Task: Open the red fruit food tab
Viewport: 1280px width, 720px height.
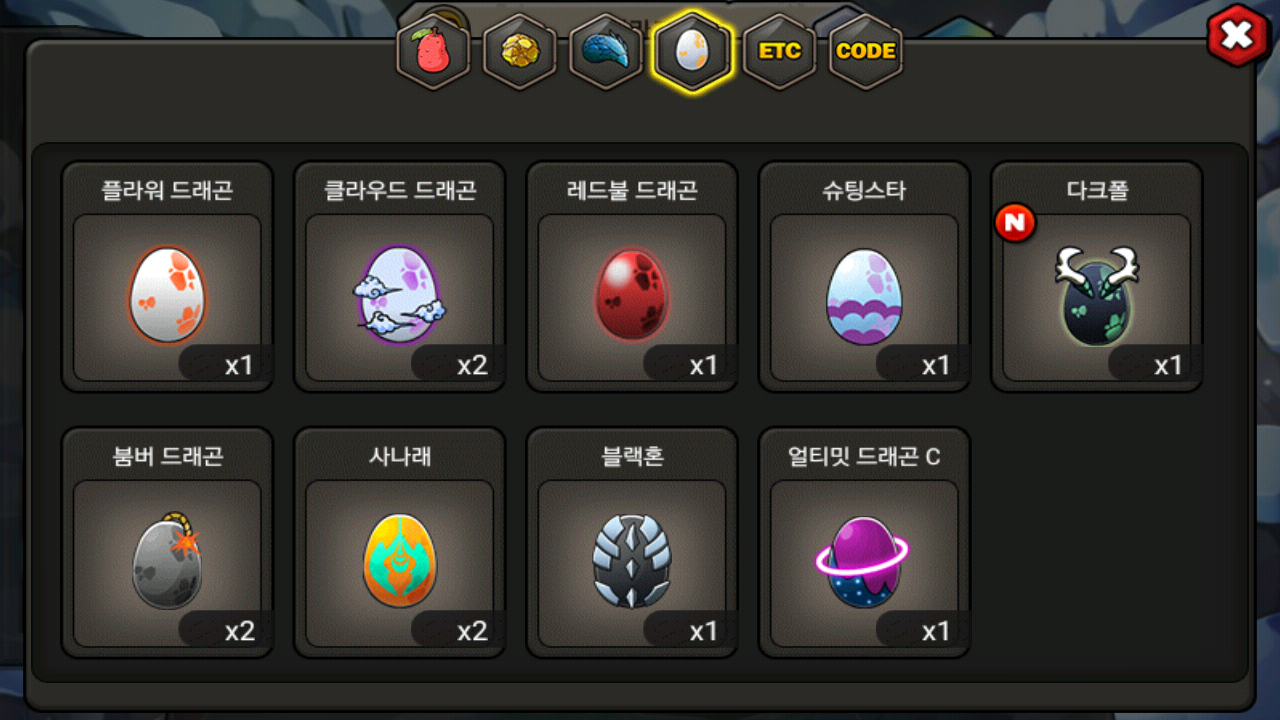Action: tap(433, 52)
